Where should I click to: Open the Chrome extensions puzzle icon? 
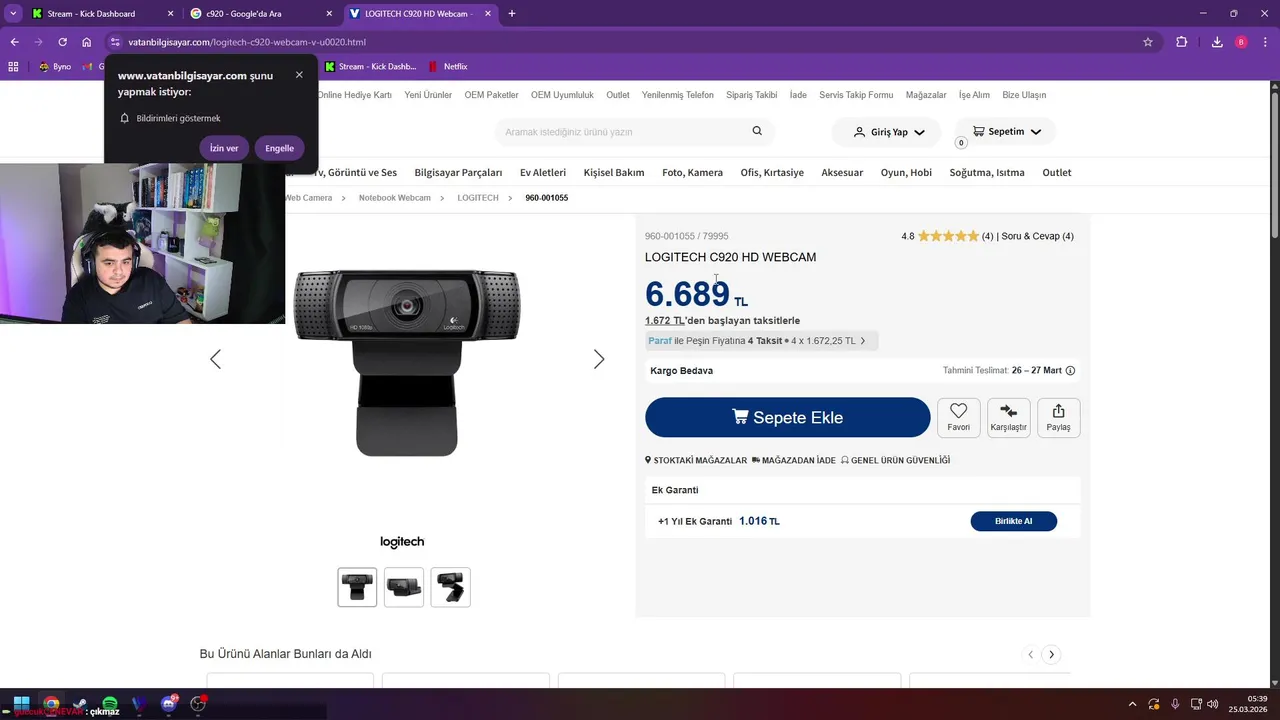1181,42
